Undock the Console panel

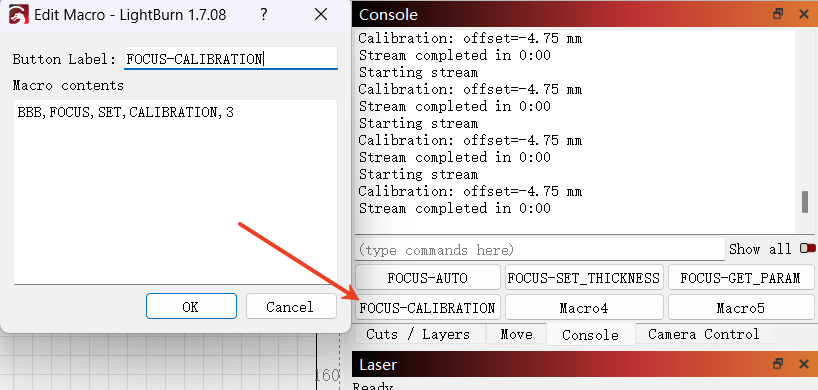click(778, 14)
